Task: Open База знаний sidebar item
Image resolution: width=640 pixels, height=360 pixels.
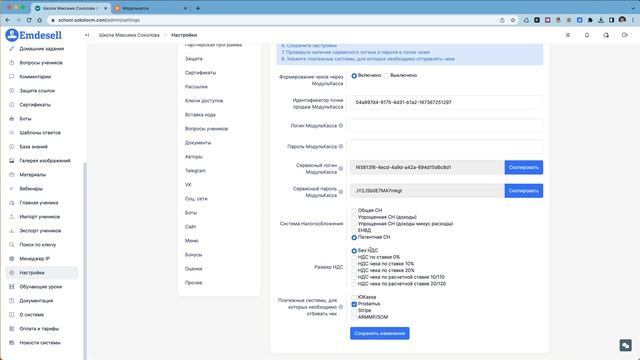Action: (x=33, y=147)
